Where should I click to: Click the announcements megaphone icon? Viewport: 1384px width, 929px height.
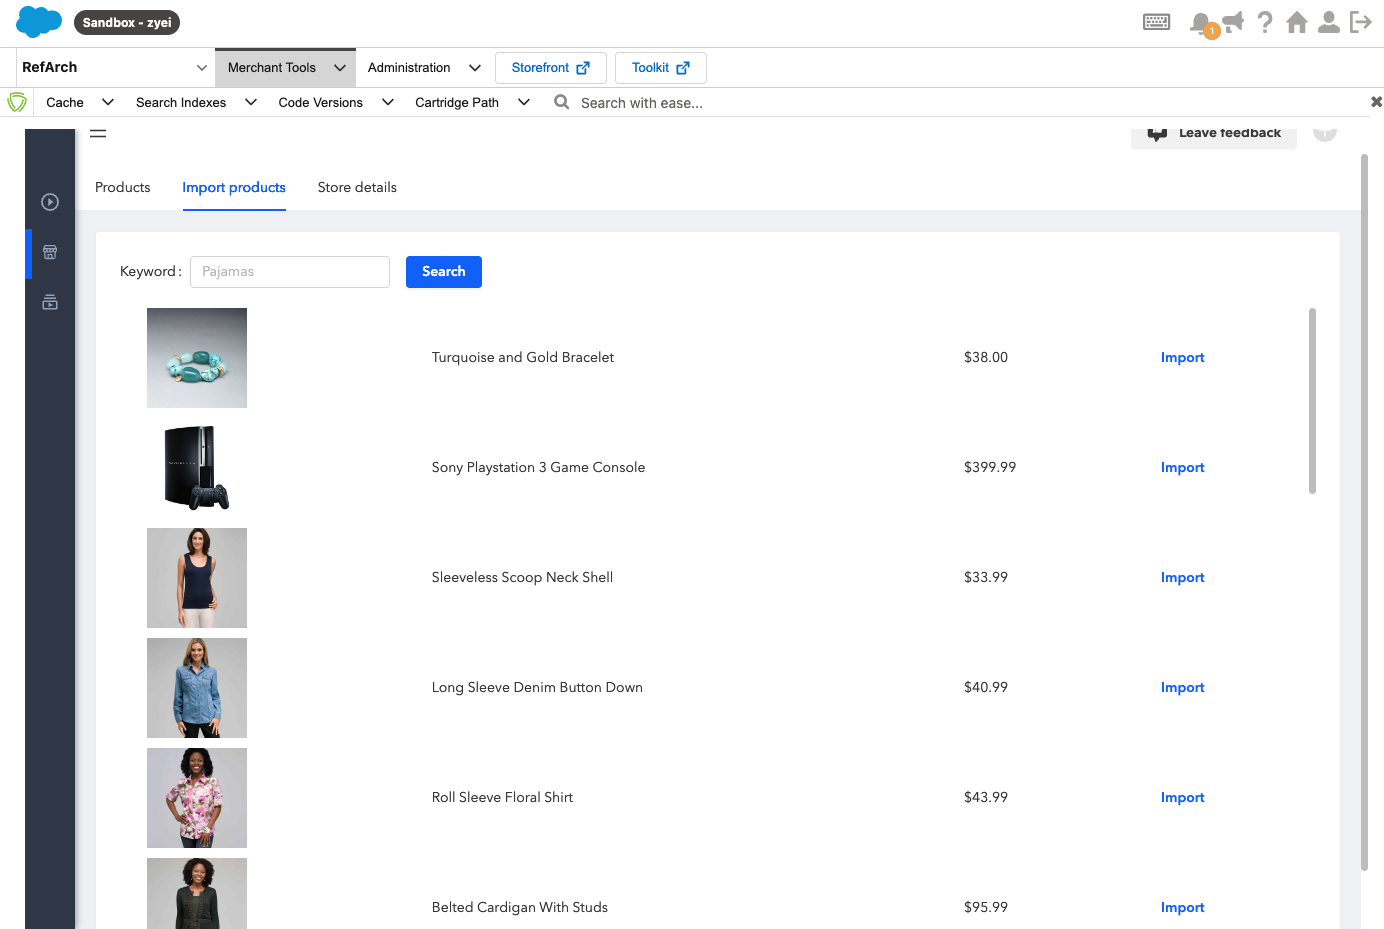[1233, 22]
